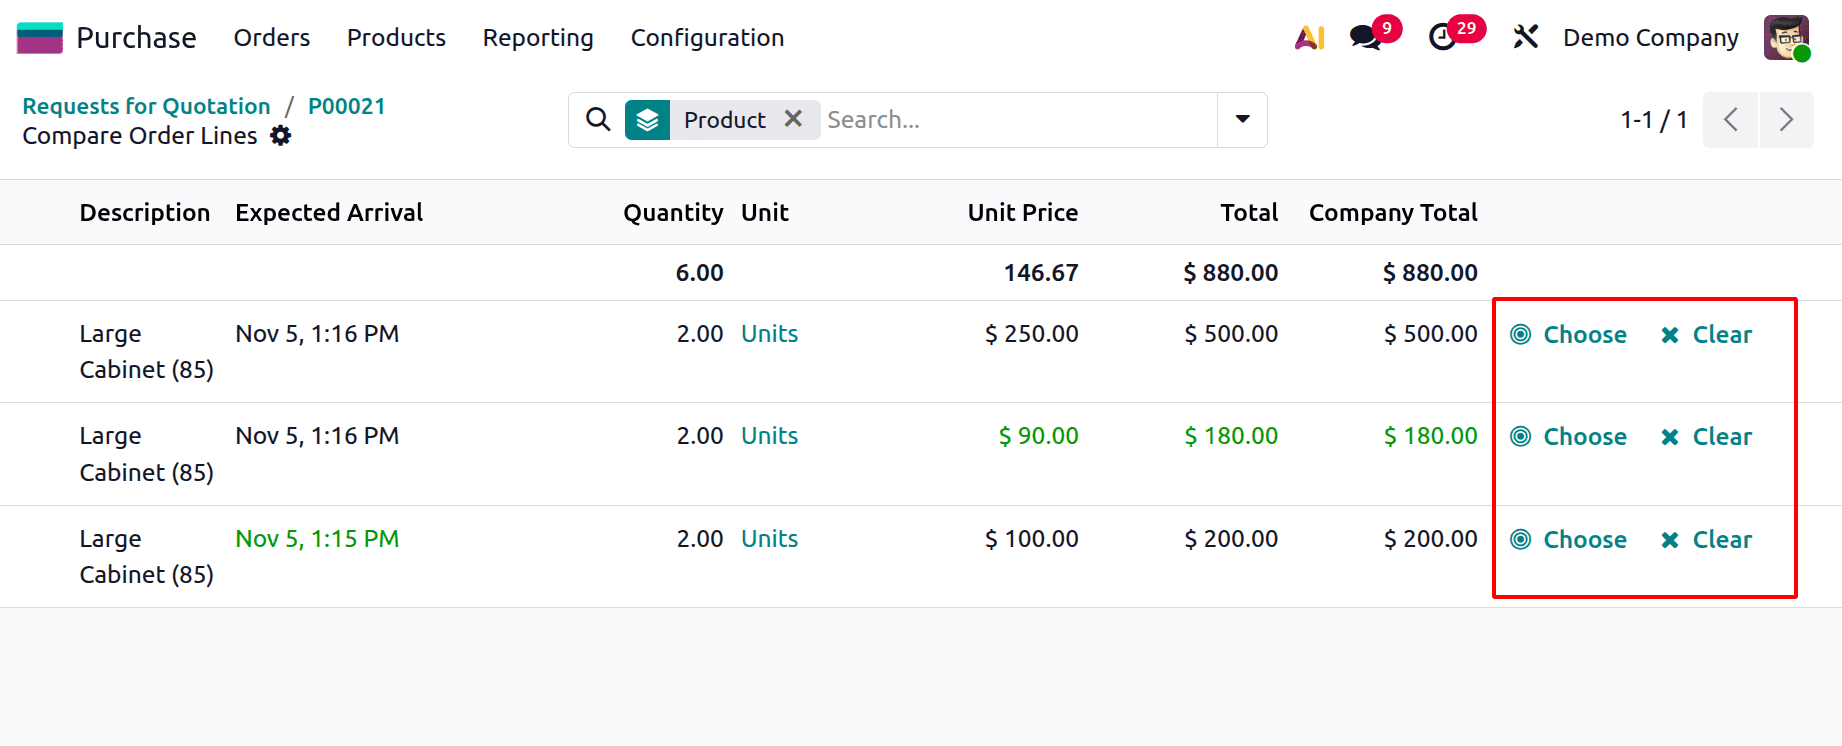The width and height of the screenshot is (1842, 746).
Task: Open the Demo Company switcher
Action: [1651, 38]
